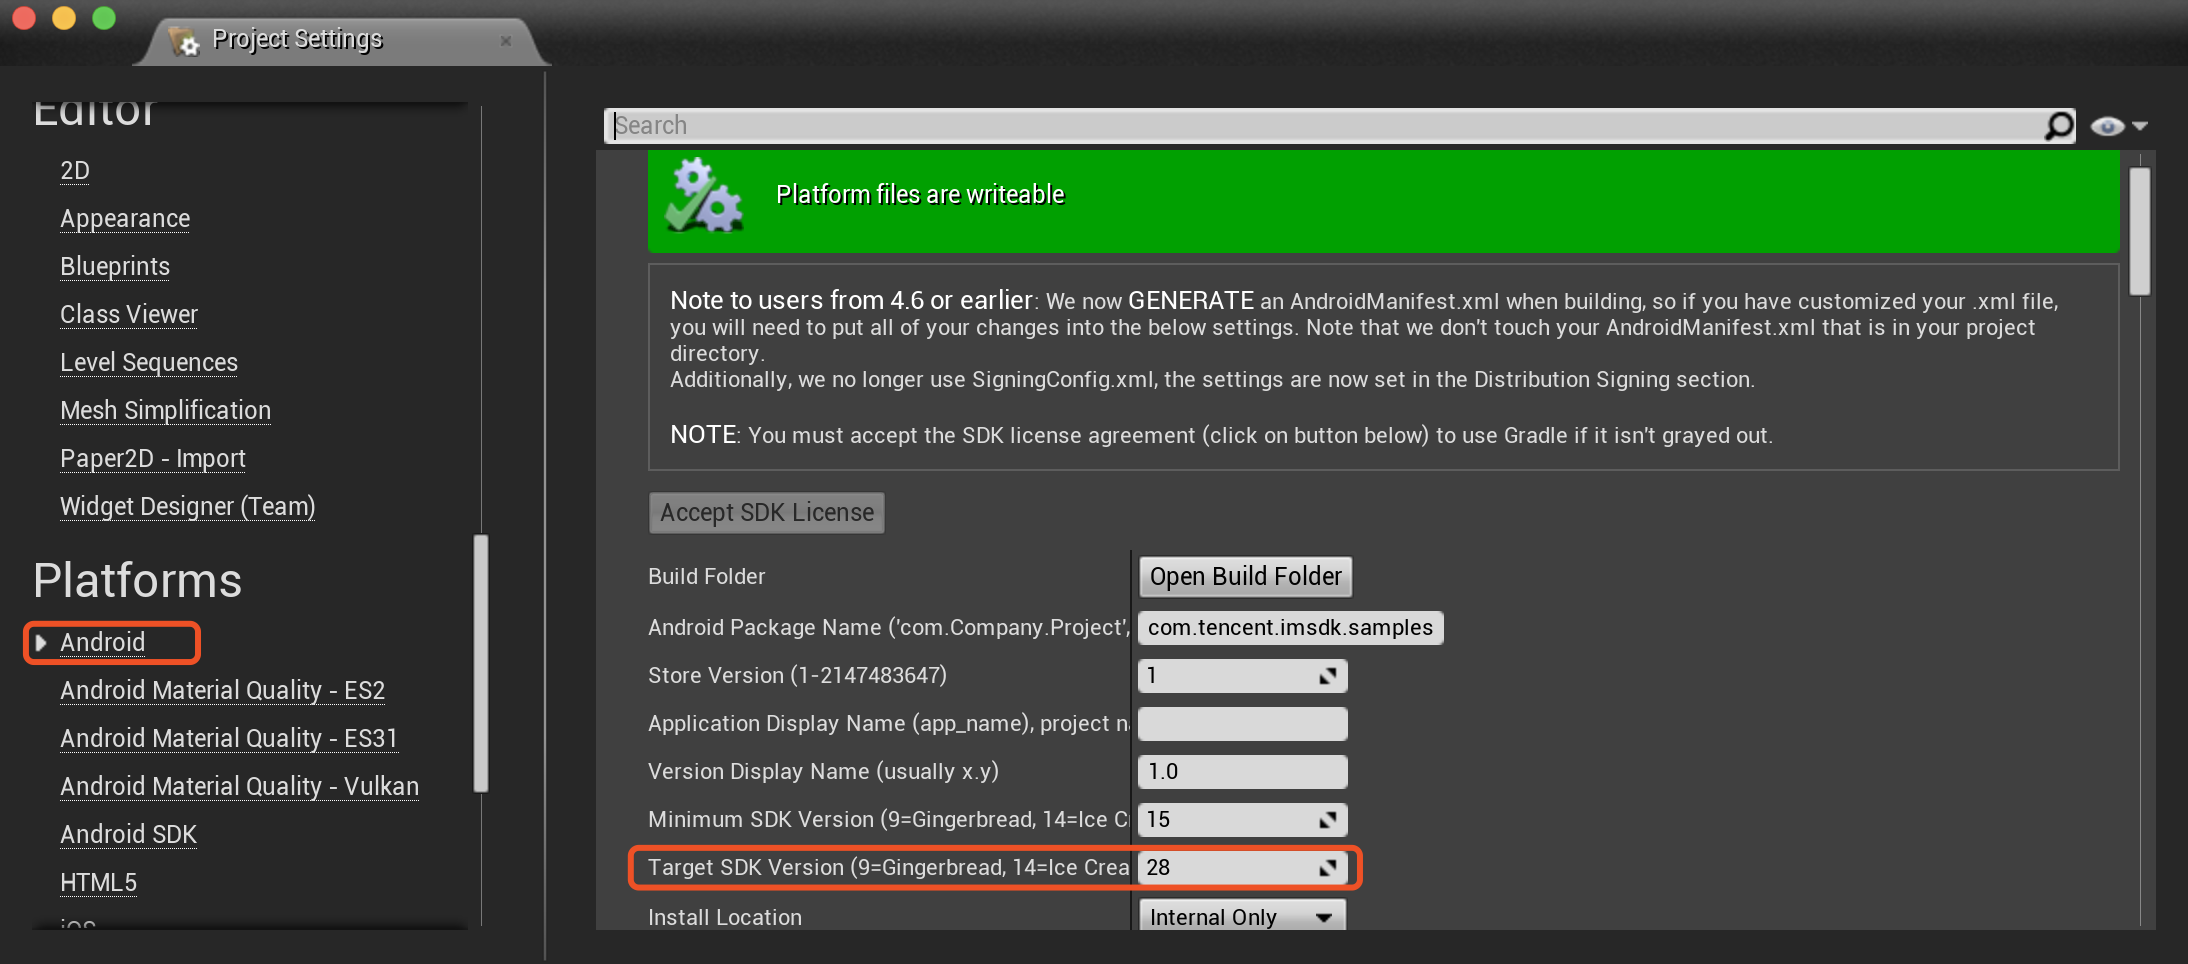Click the platform writeable status icon
Screen dimensions: 2188x964
(x=704, y=195)
